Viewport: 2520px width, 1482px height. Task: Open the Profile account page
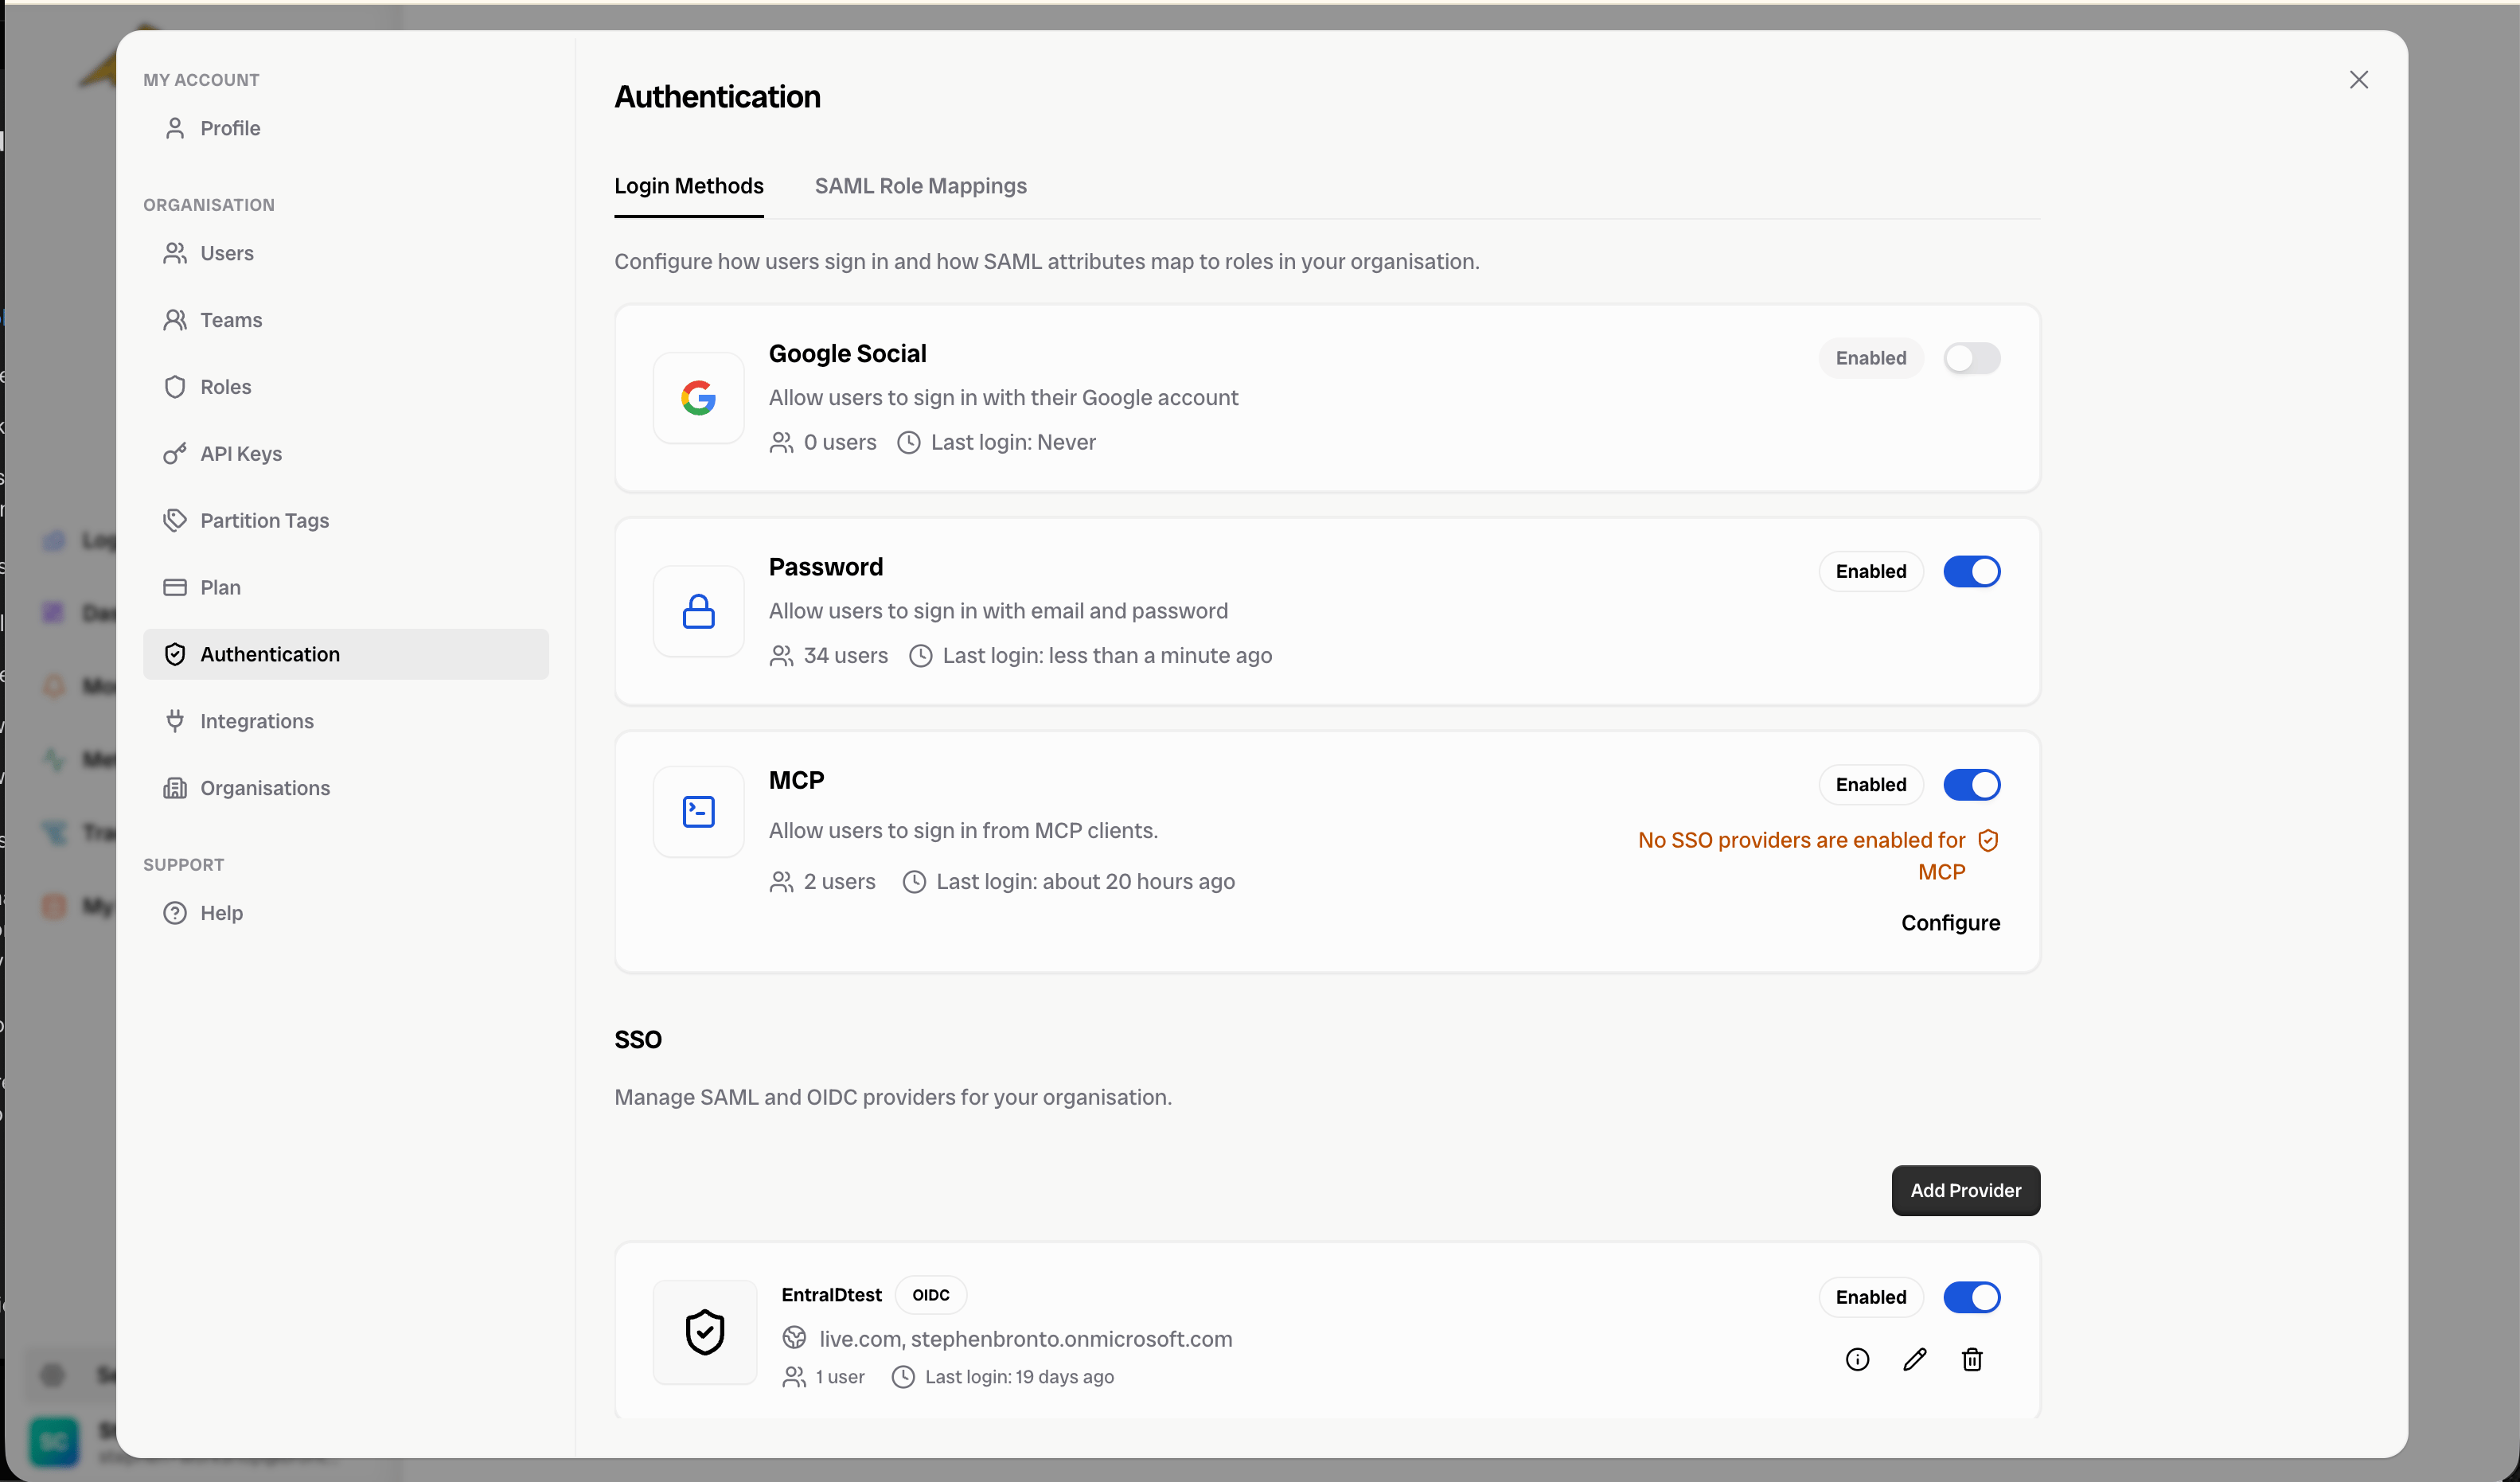pos(345,128)
